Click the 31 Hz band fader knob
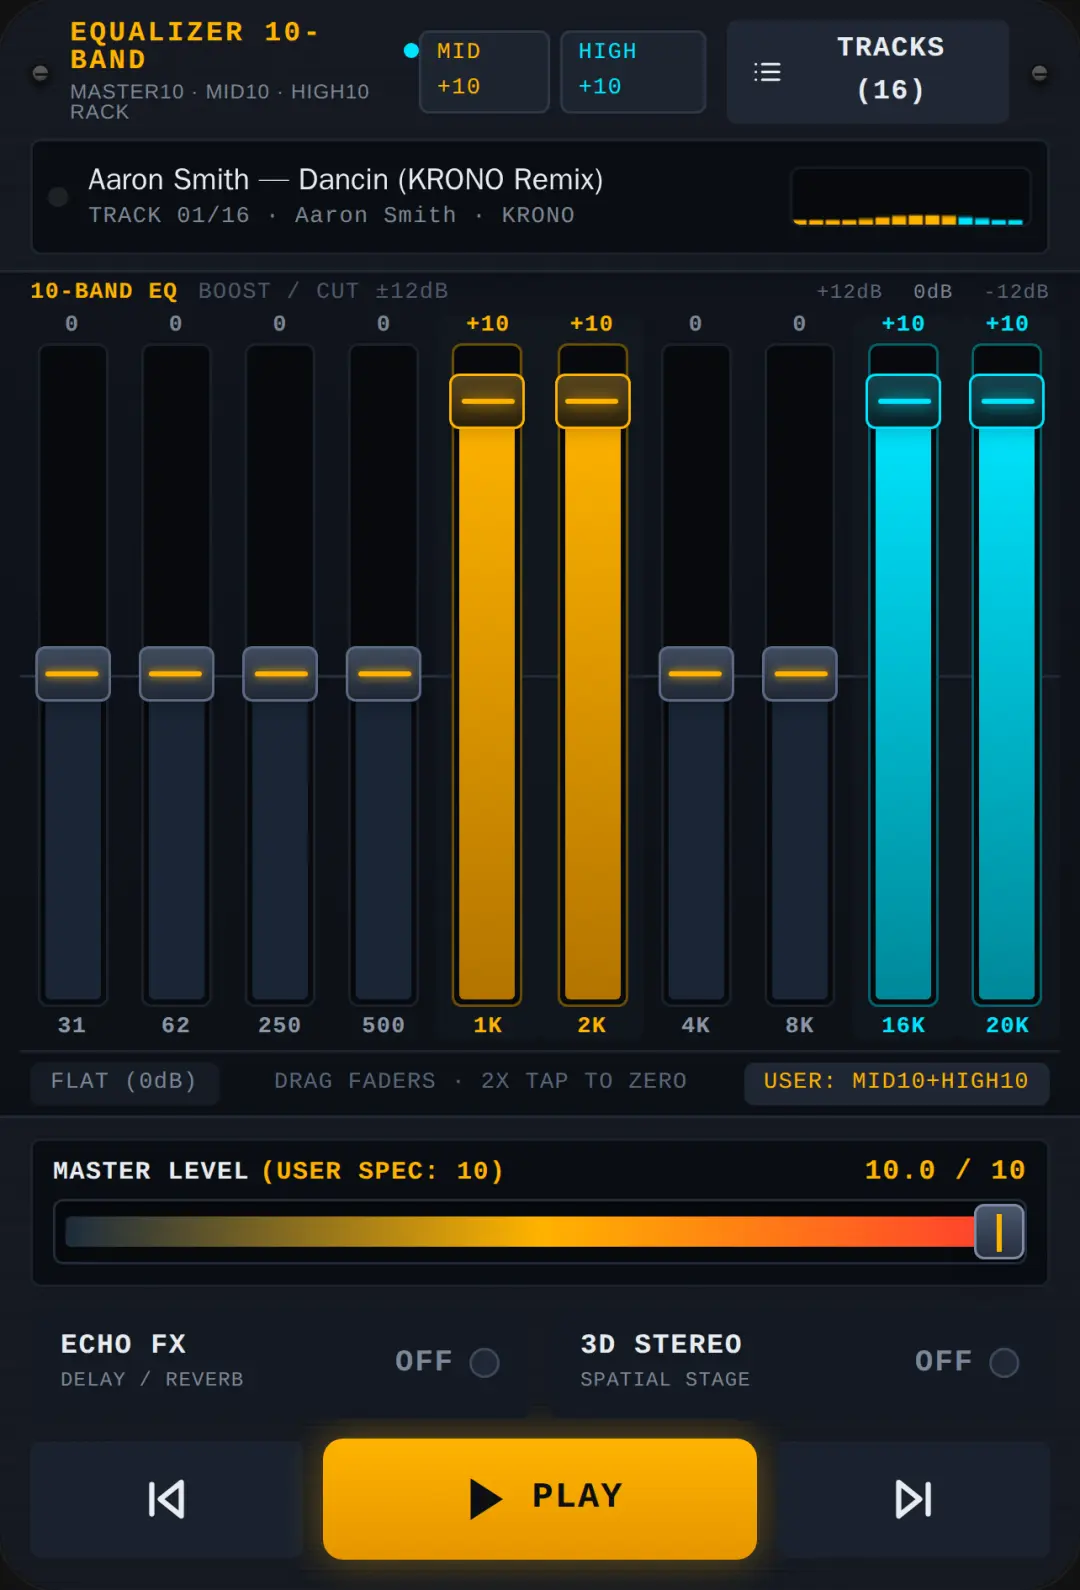1080x1590 pixels. point(73,673)
